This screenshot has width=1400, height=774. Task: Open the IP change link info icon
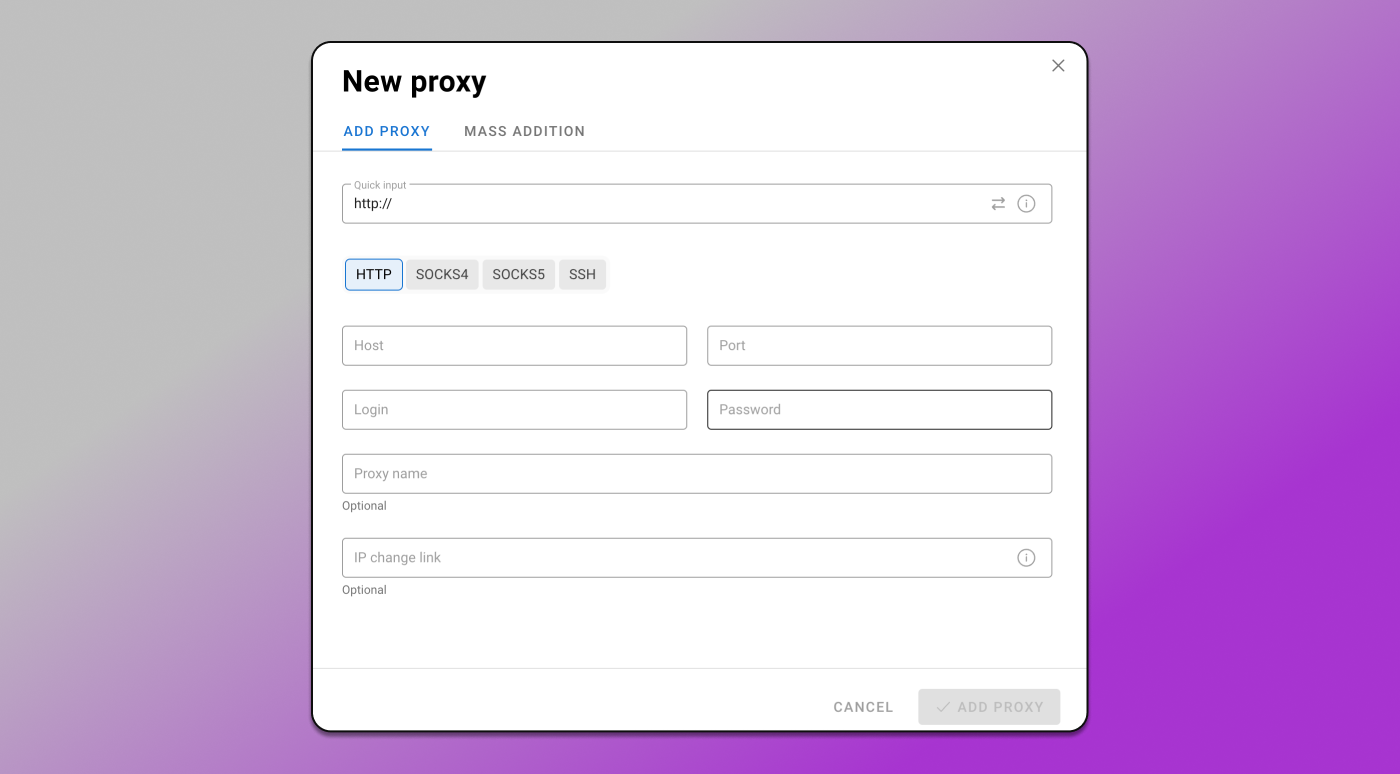(x=1026, y=558)
